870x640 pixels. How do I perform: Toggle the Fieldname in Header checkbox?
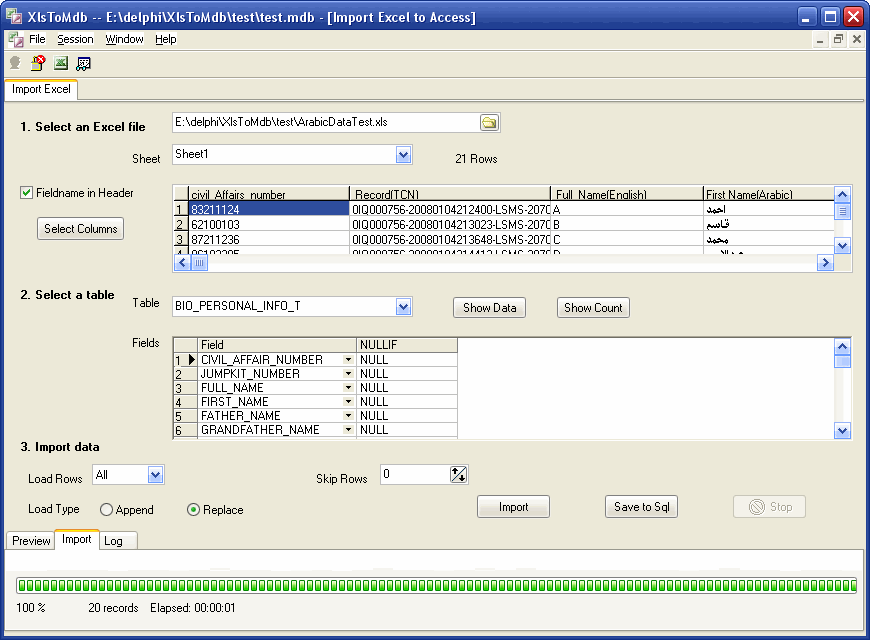(27, 193)
